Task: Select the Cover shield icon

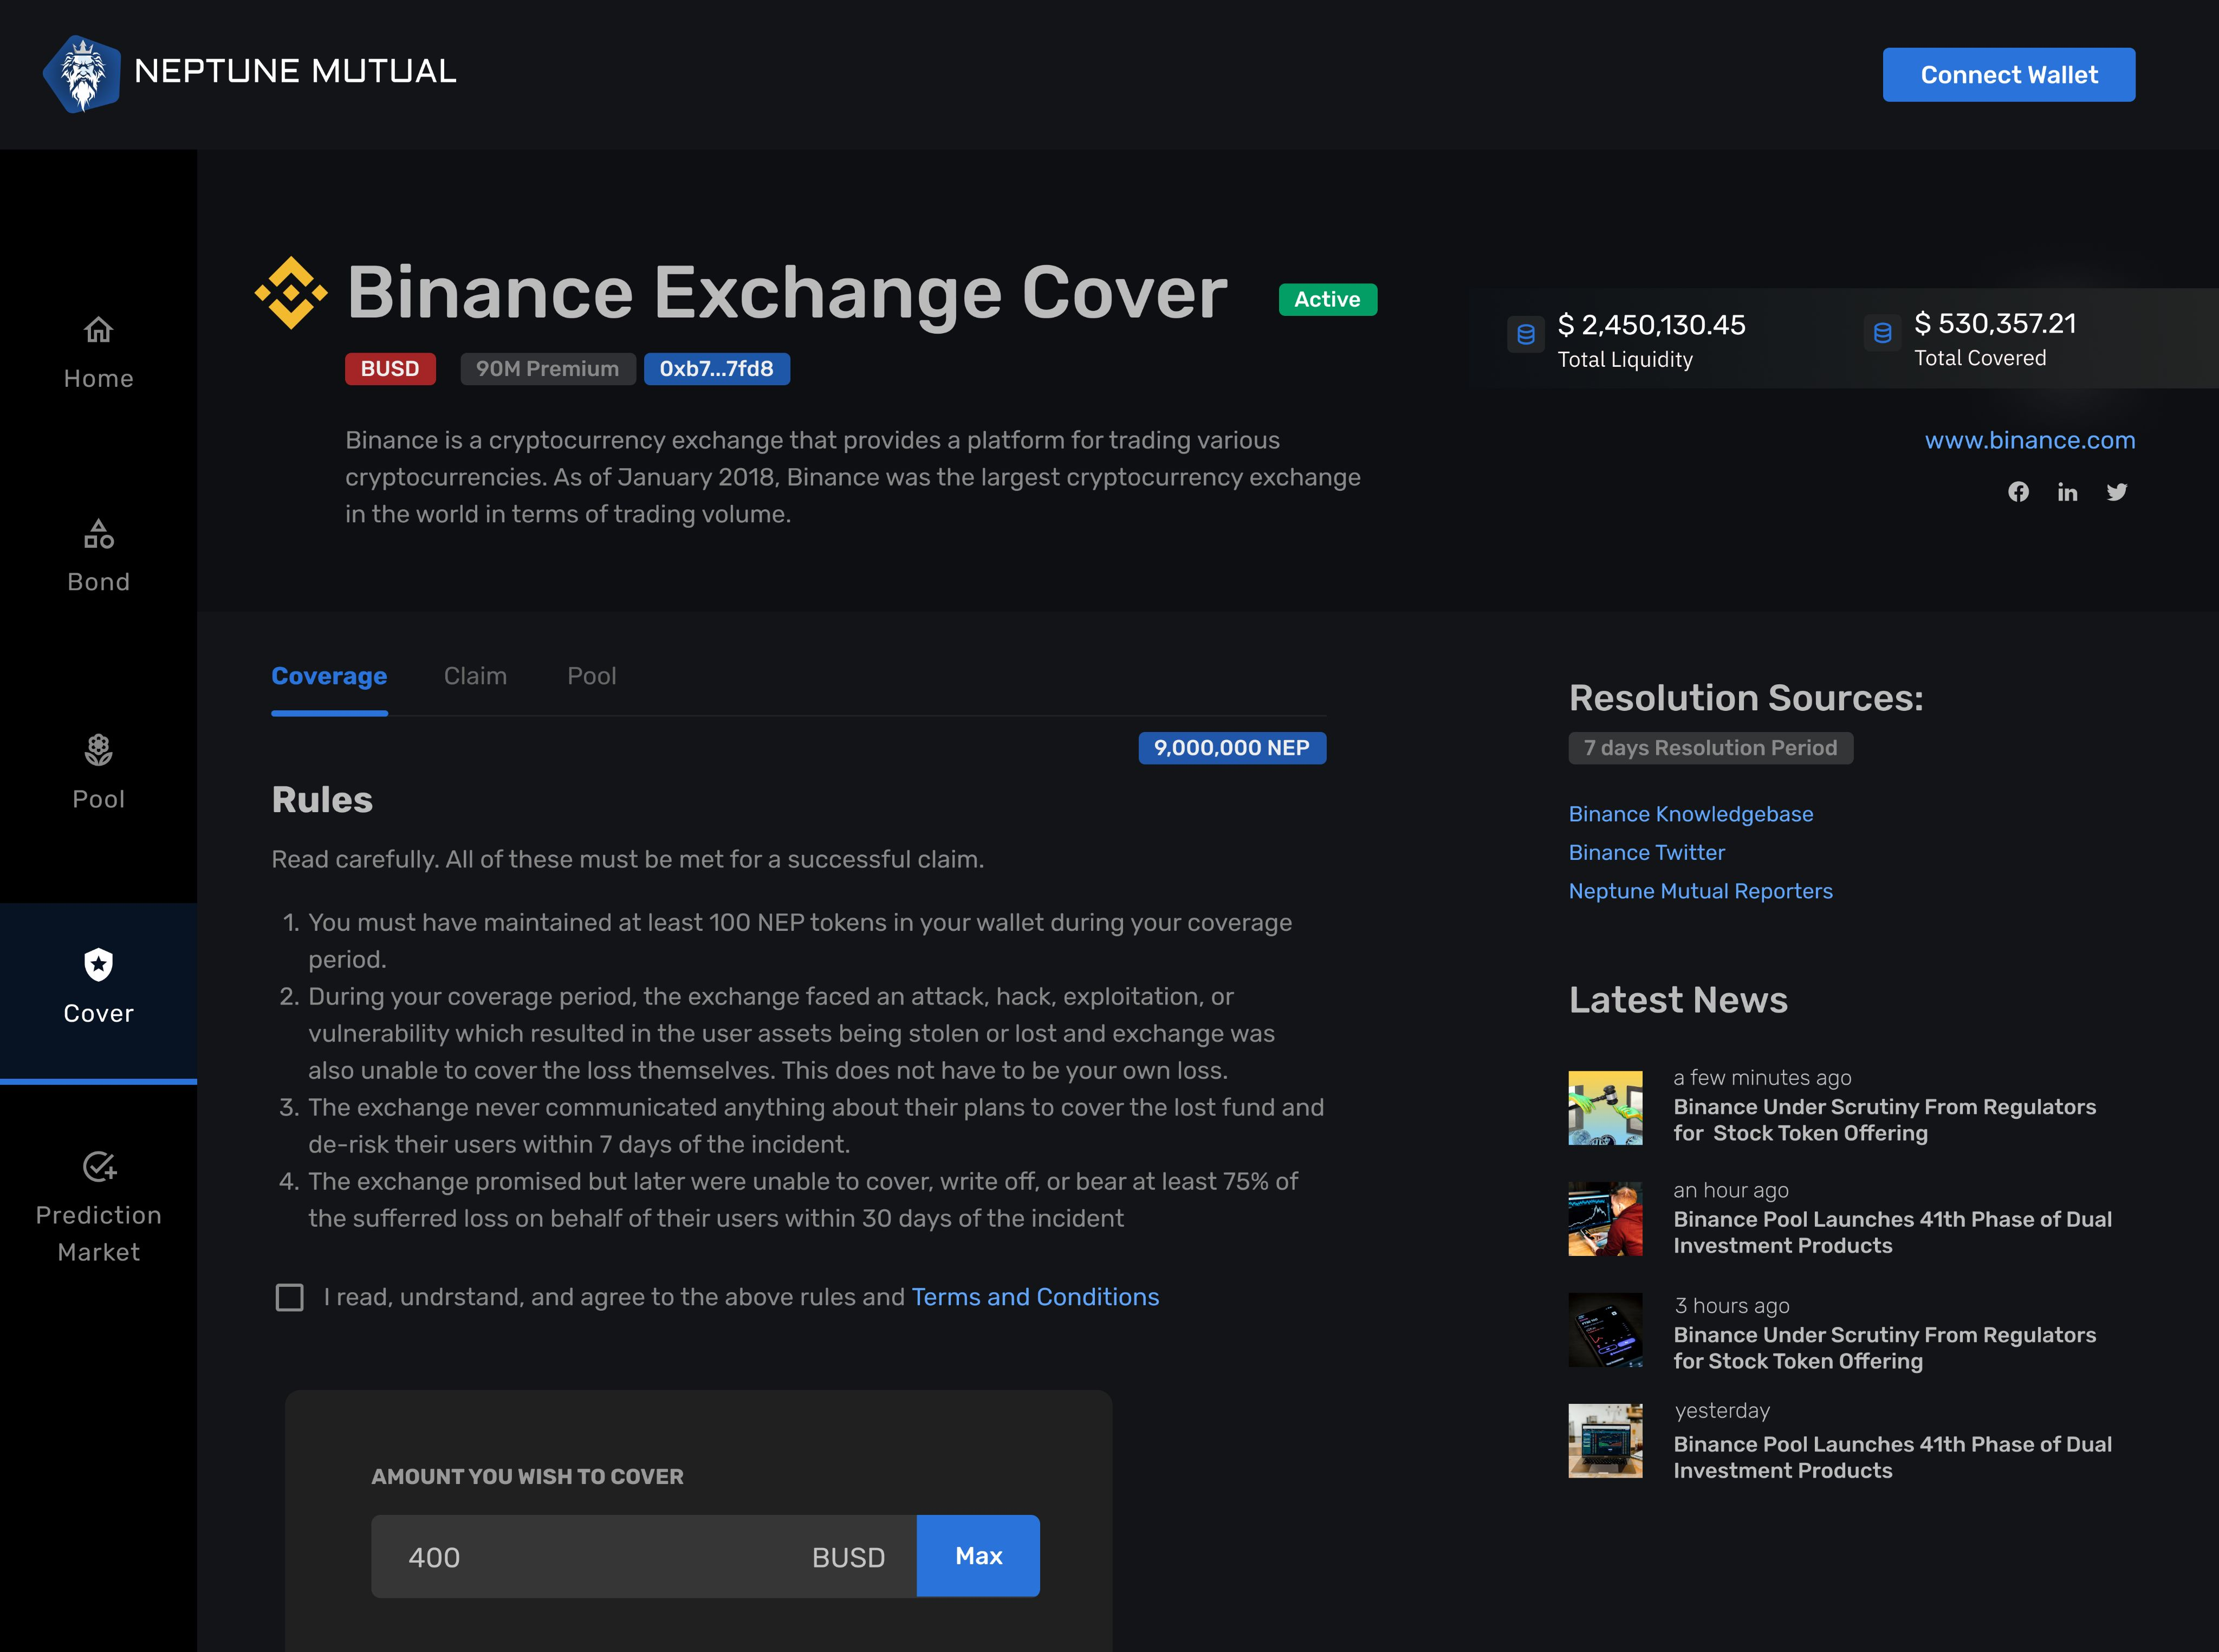Action: (x=98, y=964)
